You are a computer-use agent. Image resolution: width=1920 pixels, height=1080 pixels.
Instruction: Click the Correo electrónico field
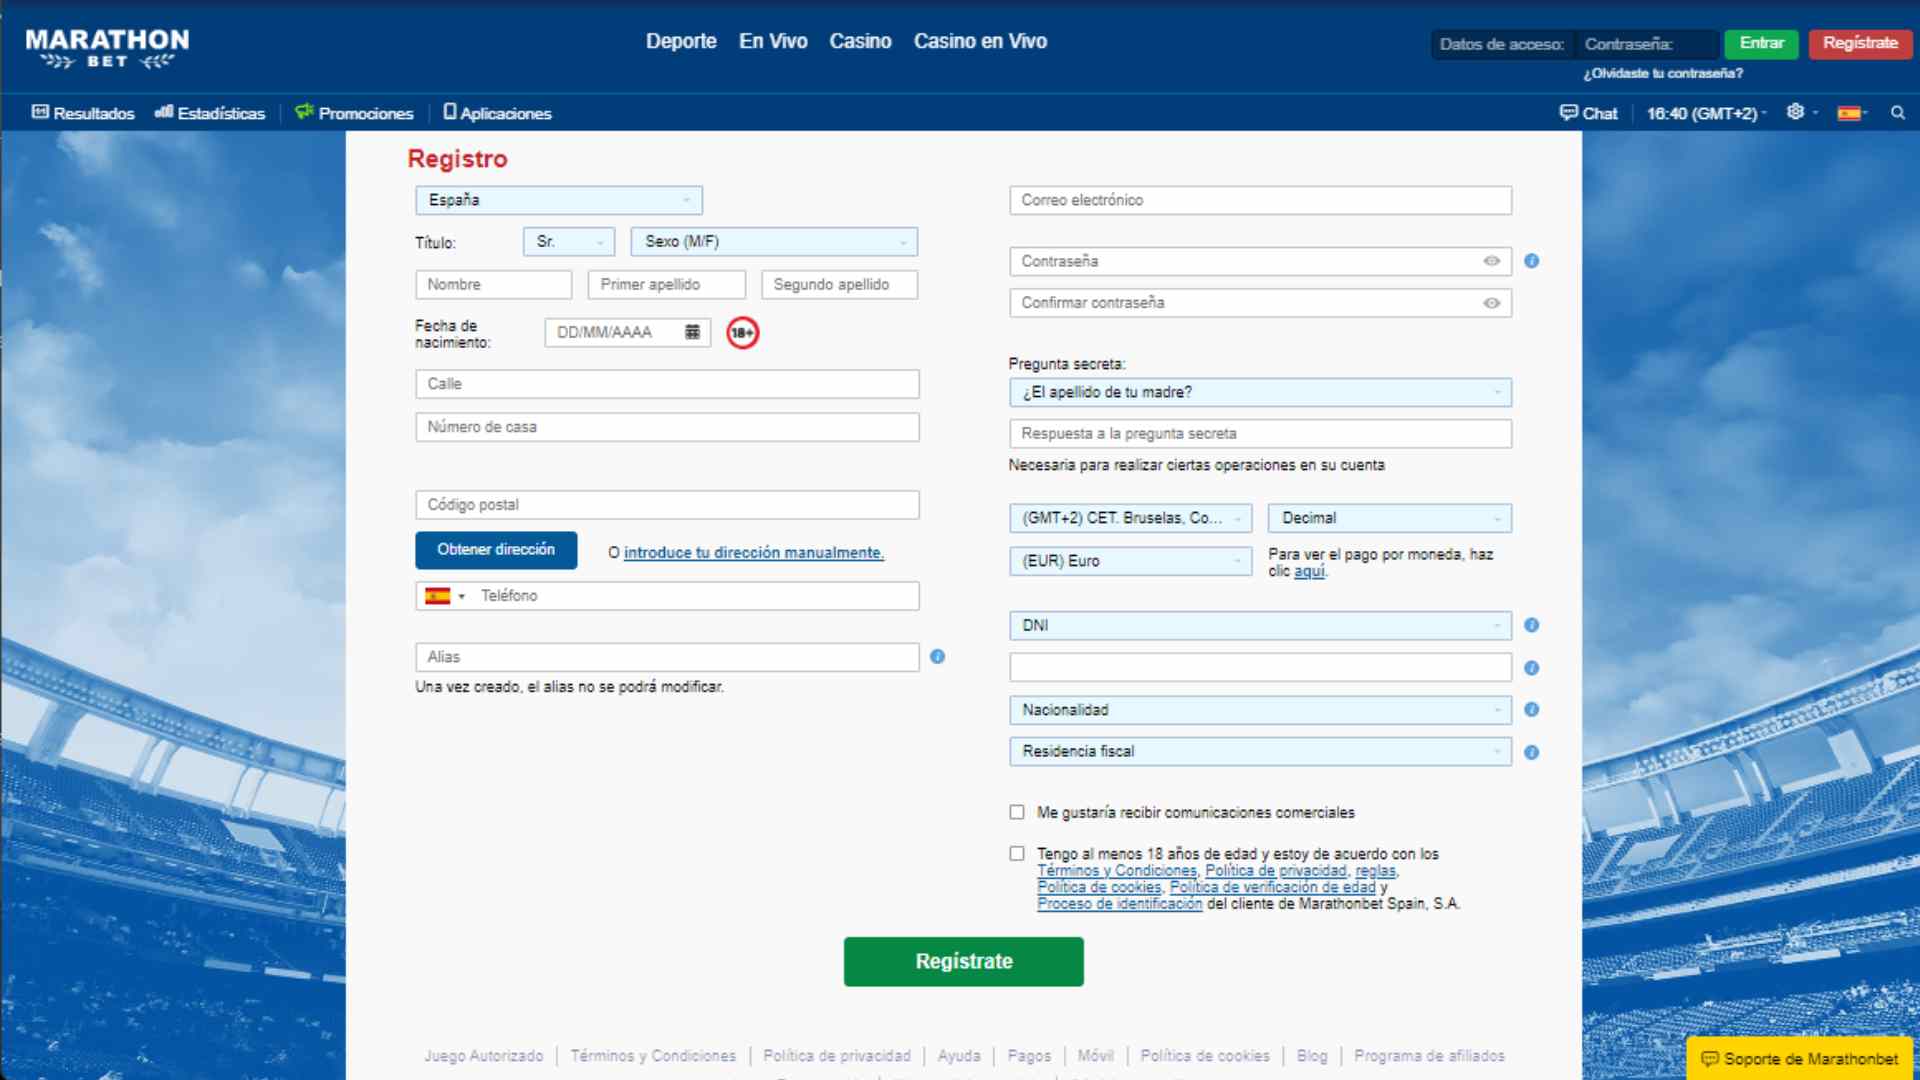1260,200
